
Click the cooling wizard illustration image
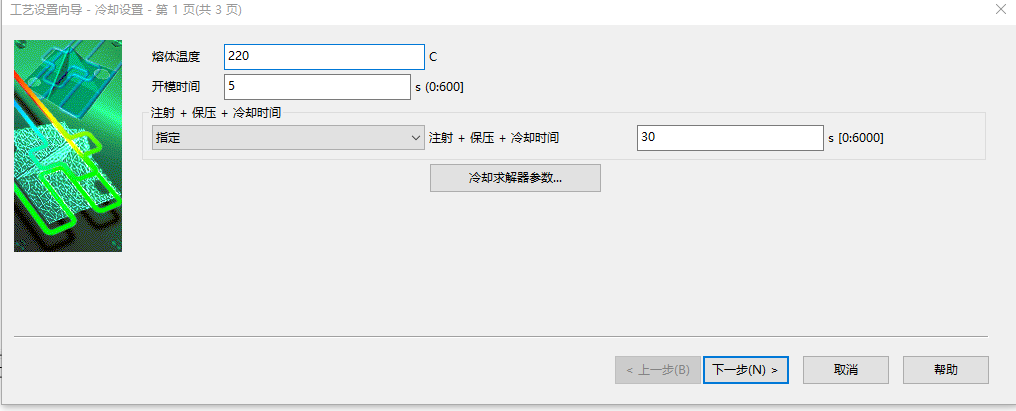(x=68, y=146)
